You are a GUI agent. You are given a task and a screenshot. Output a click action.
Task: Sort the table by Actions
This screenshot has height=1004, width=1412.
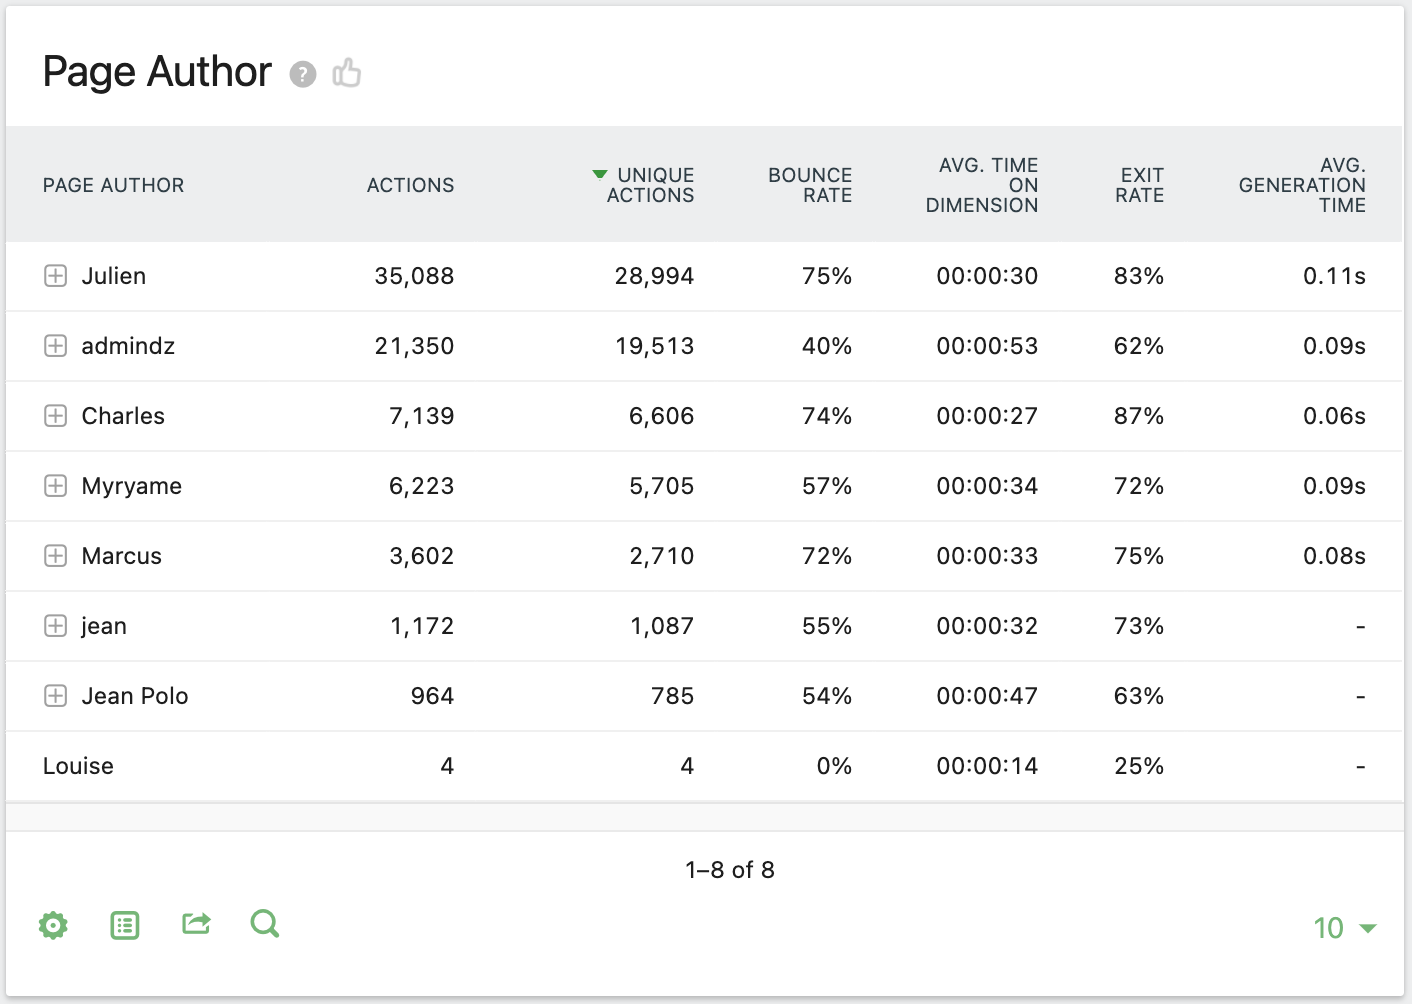[x=410, y=185]
